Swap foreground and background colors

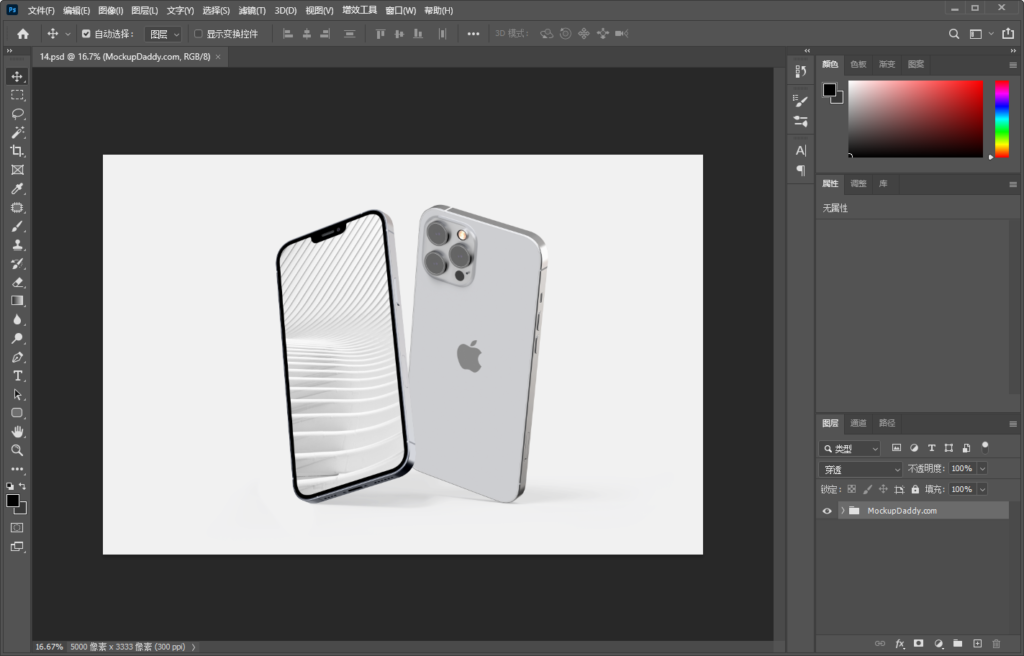[x=22, y=486]
